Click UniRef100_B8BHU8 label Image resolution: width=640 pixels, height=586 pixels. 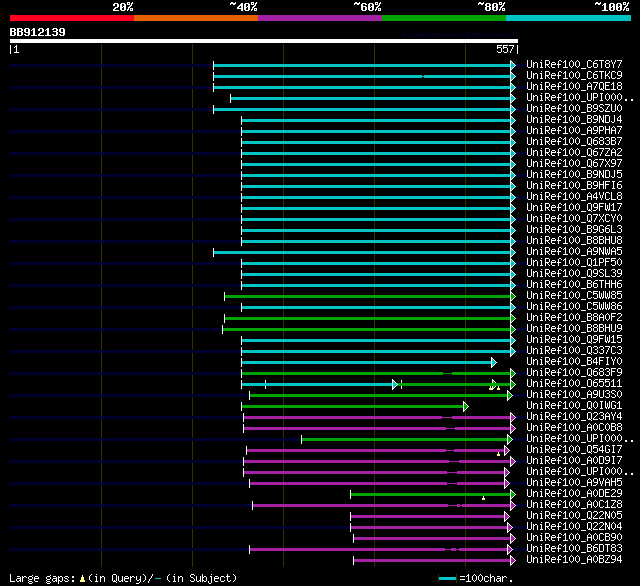coord(574,241)
